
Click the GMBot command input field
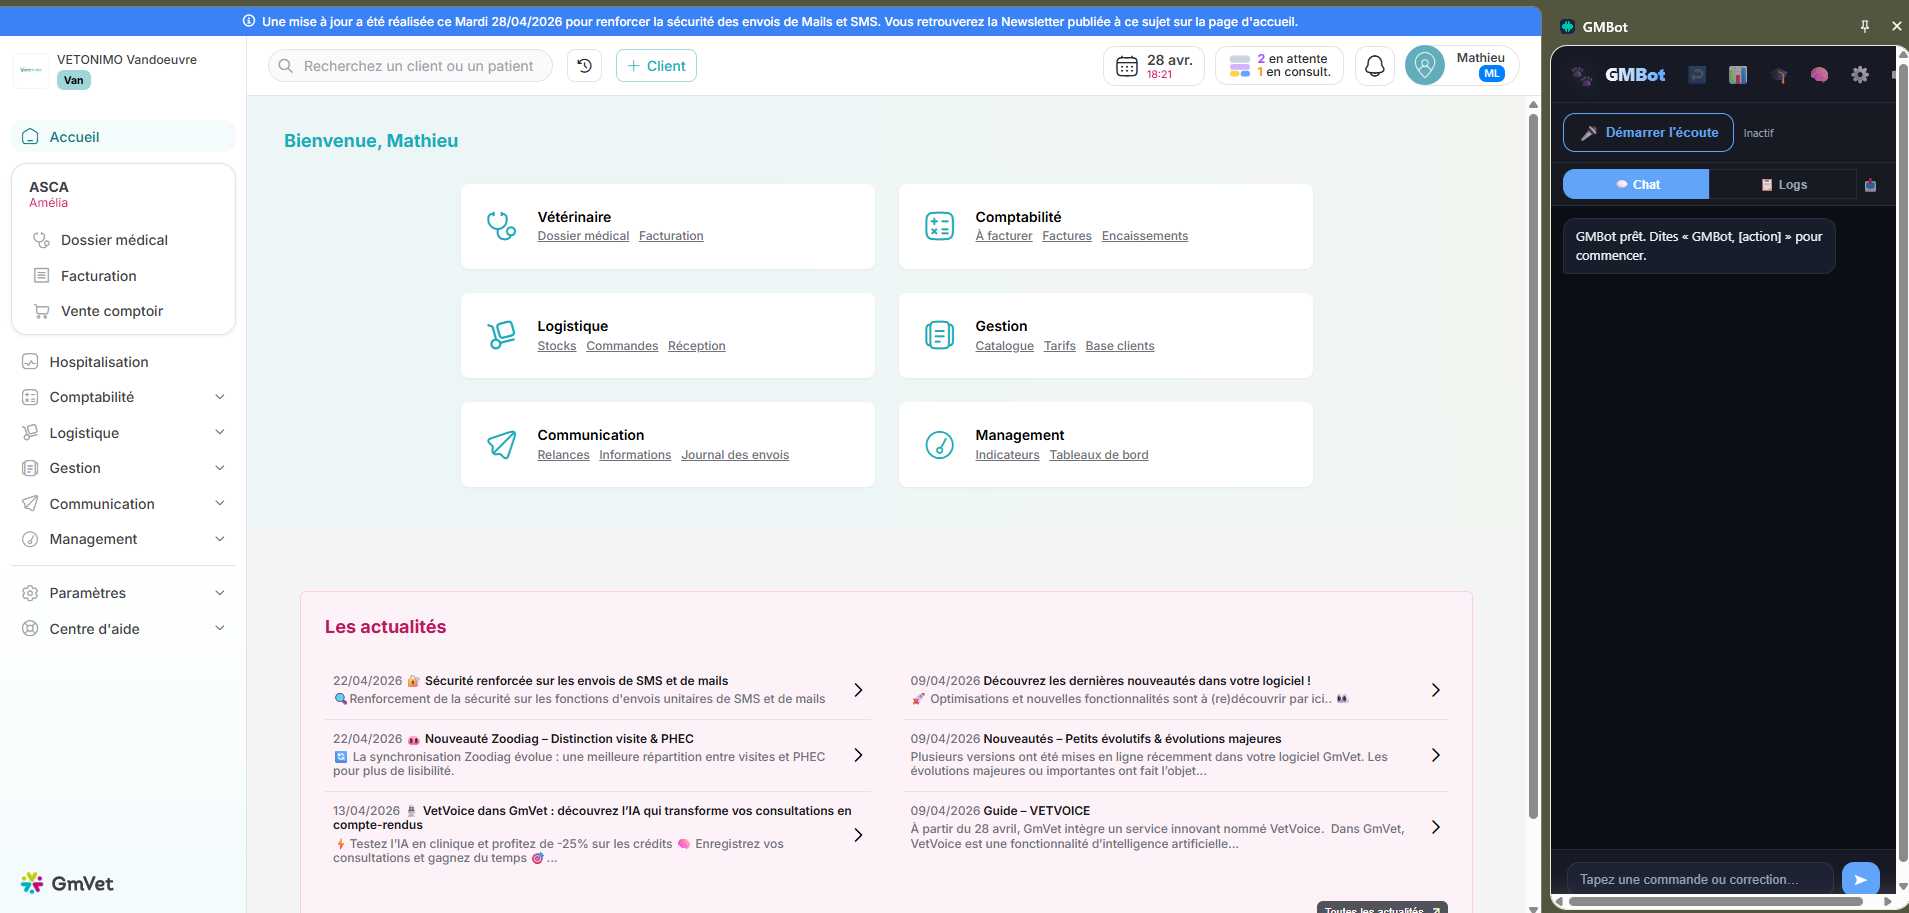(x=1700, y=879)
